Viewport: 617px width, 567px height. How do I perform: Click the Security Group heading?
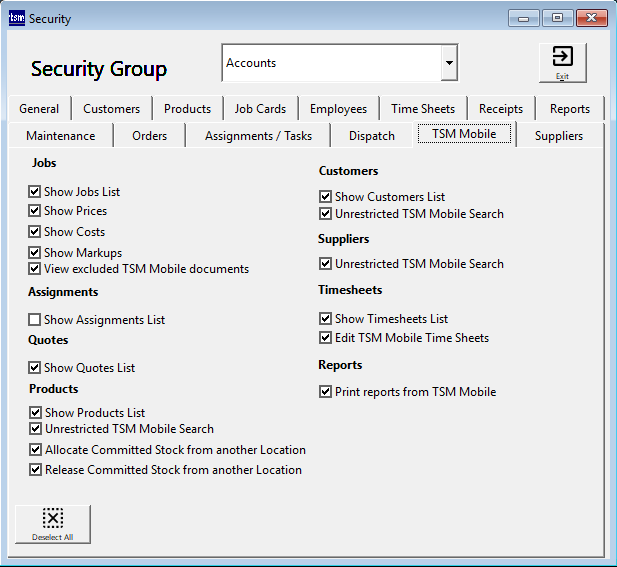point(99,69)
